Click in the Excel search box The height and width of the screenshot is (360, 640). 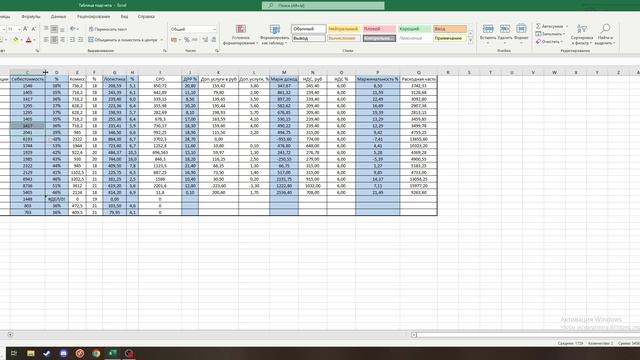click(323, 6)
